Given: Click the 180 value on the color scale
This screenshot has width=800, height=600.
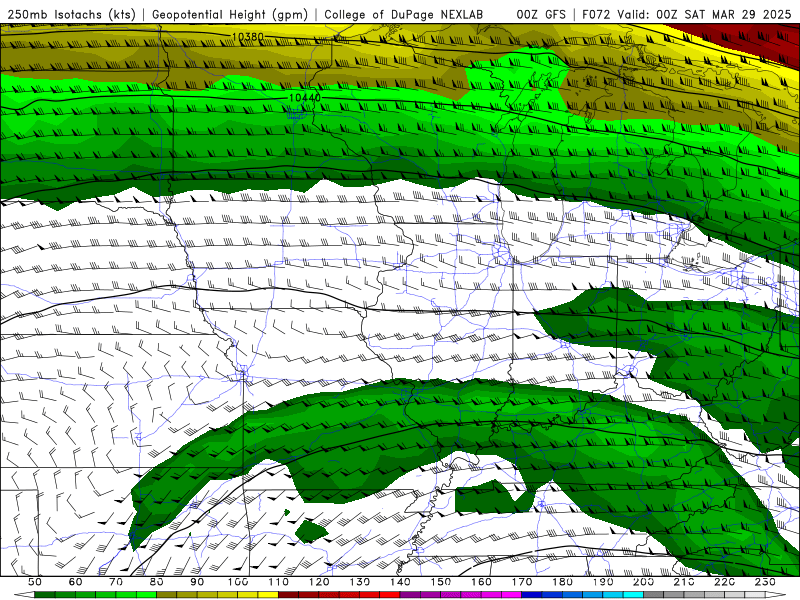Looking at the screenshot, I should tap(562, 582).
